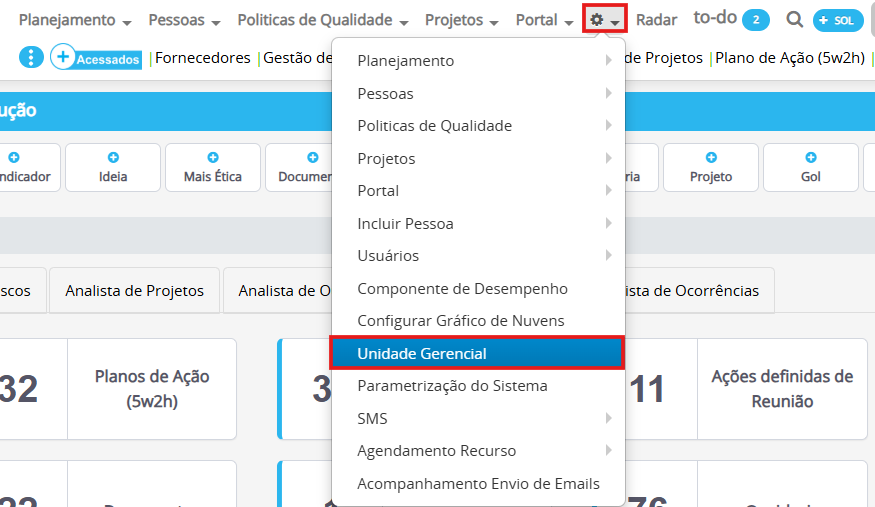Image resolution: width=875 pixels, height=507 pixels.
Task: Open the Planos de Ação (5w2h) card
Action: 152,389
